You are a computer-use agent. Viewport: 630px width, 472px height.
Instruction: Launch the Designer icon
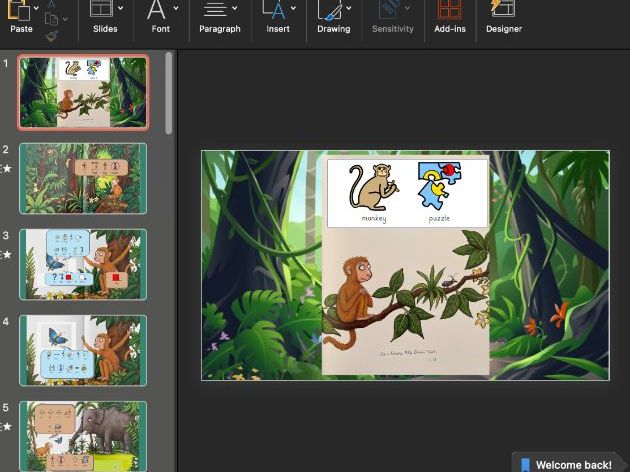(503, 9)
